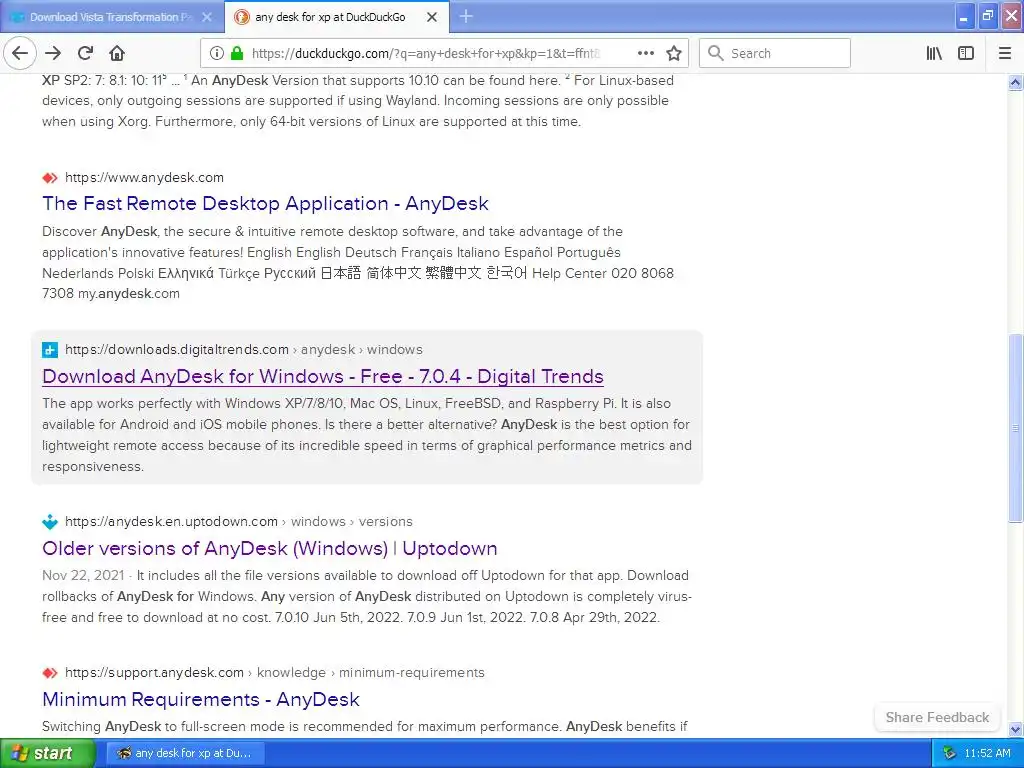This screenshot has height=768, width=1024.
Task: Click the scrollbar up arrow
Action: tap(1015, 82)
